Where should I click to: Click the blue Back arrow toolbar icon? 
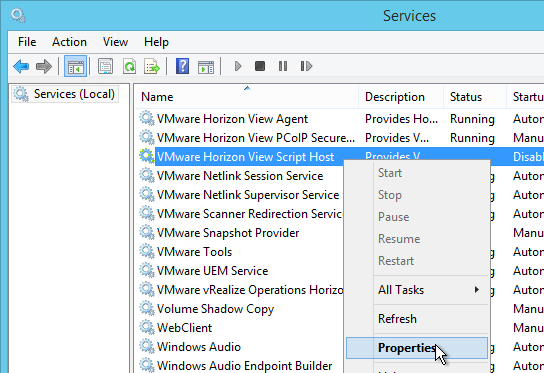pyautogui.click(x=21, y=66)
